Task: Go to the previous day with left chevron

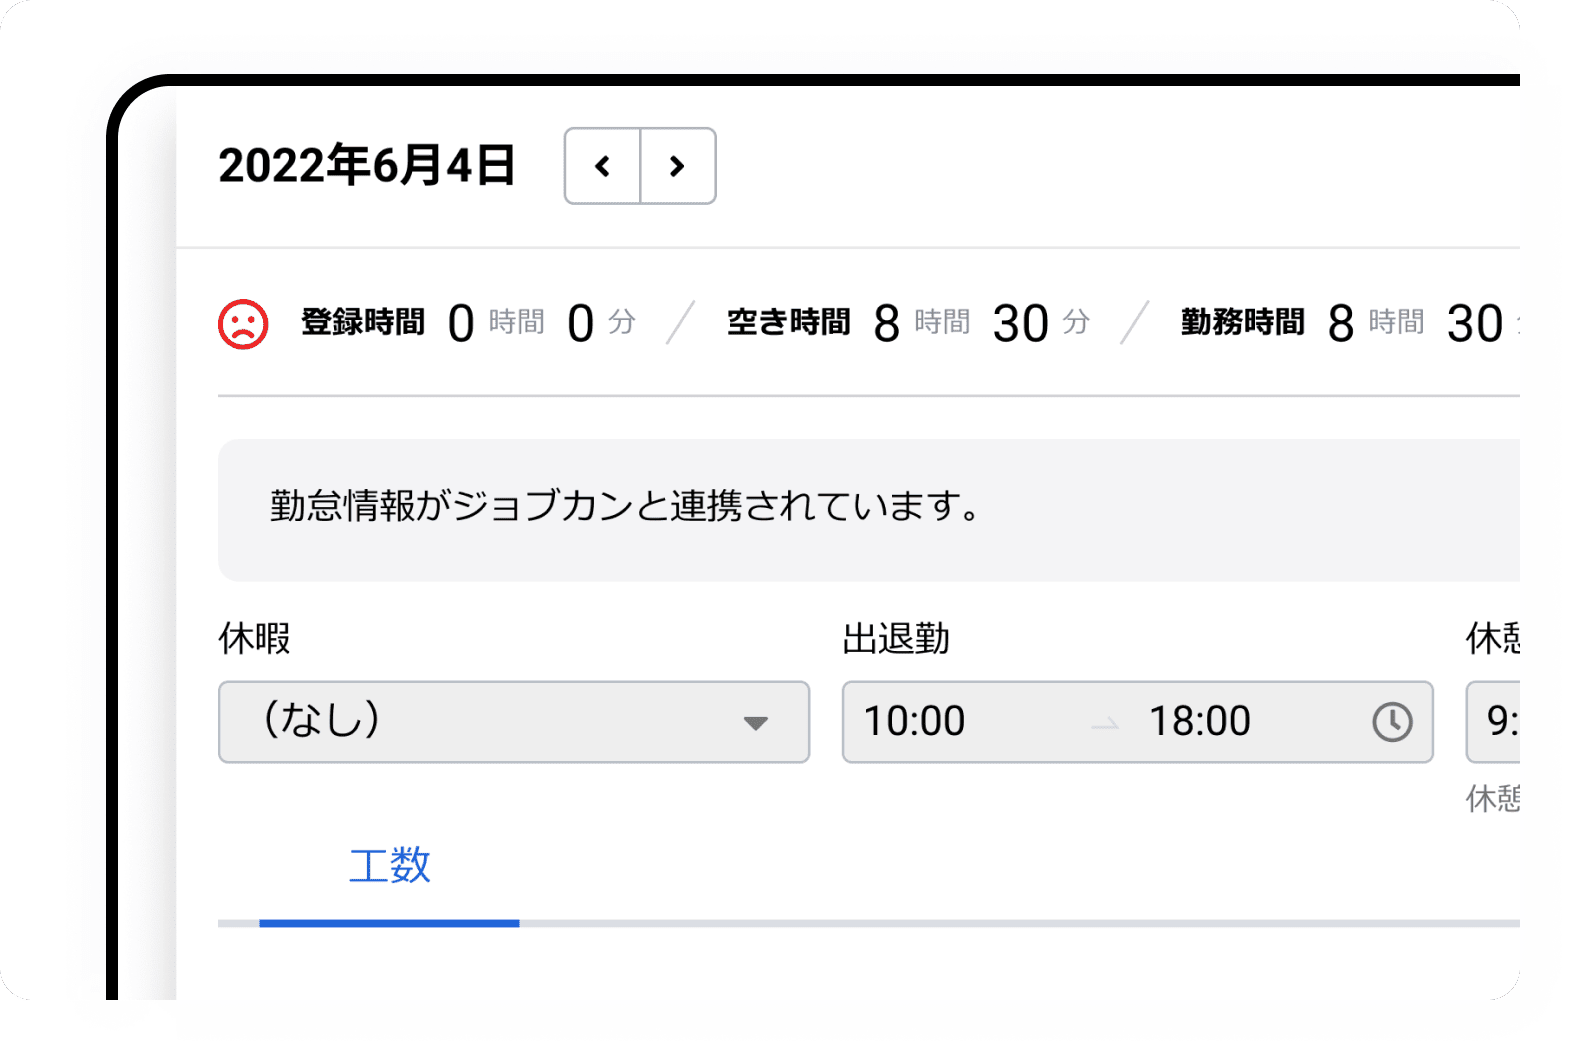Action: [x=602, y=166]
